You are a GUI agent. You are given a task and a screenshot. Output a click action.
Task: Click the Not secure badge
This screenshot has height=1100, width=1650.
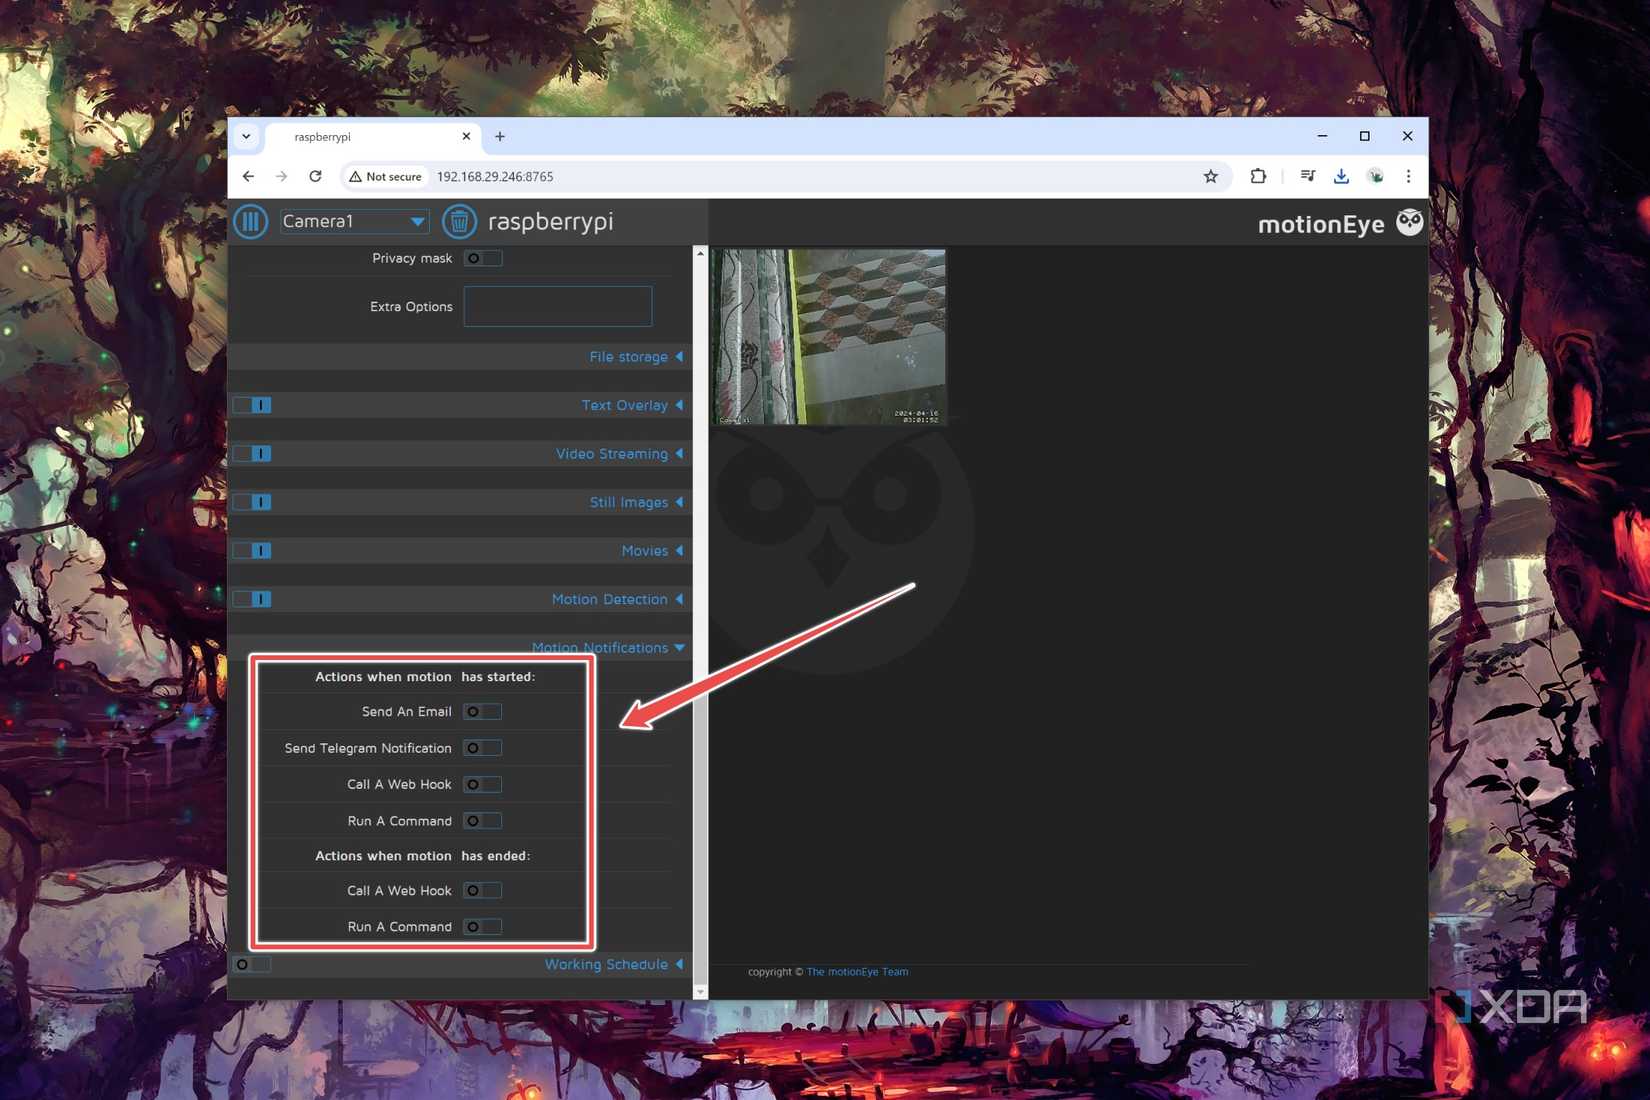tap(385, 176)
